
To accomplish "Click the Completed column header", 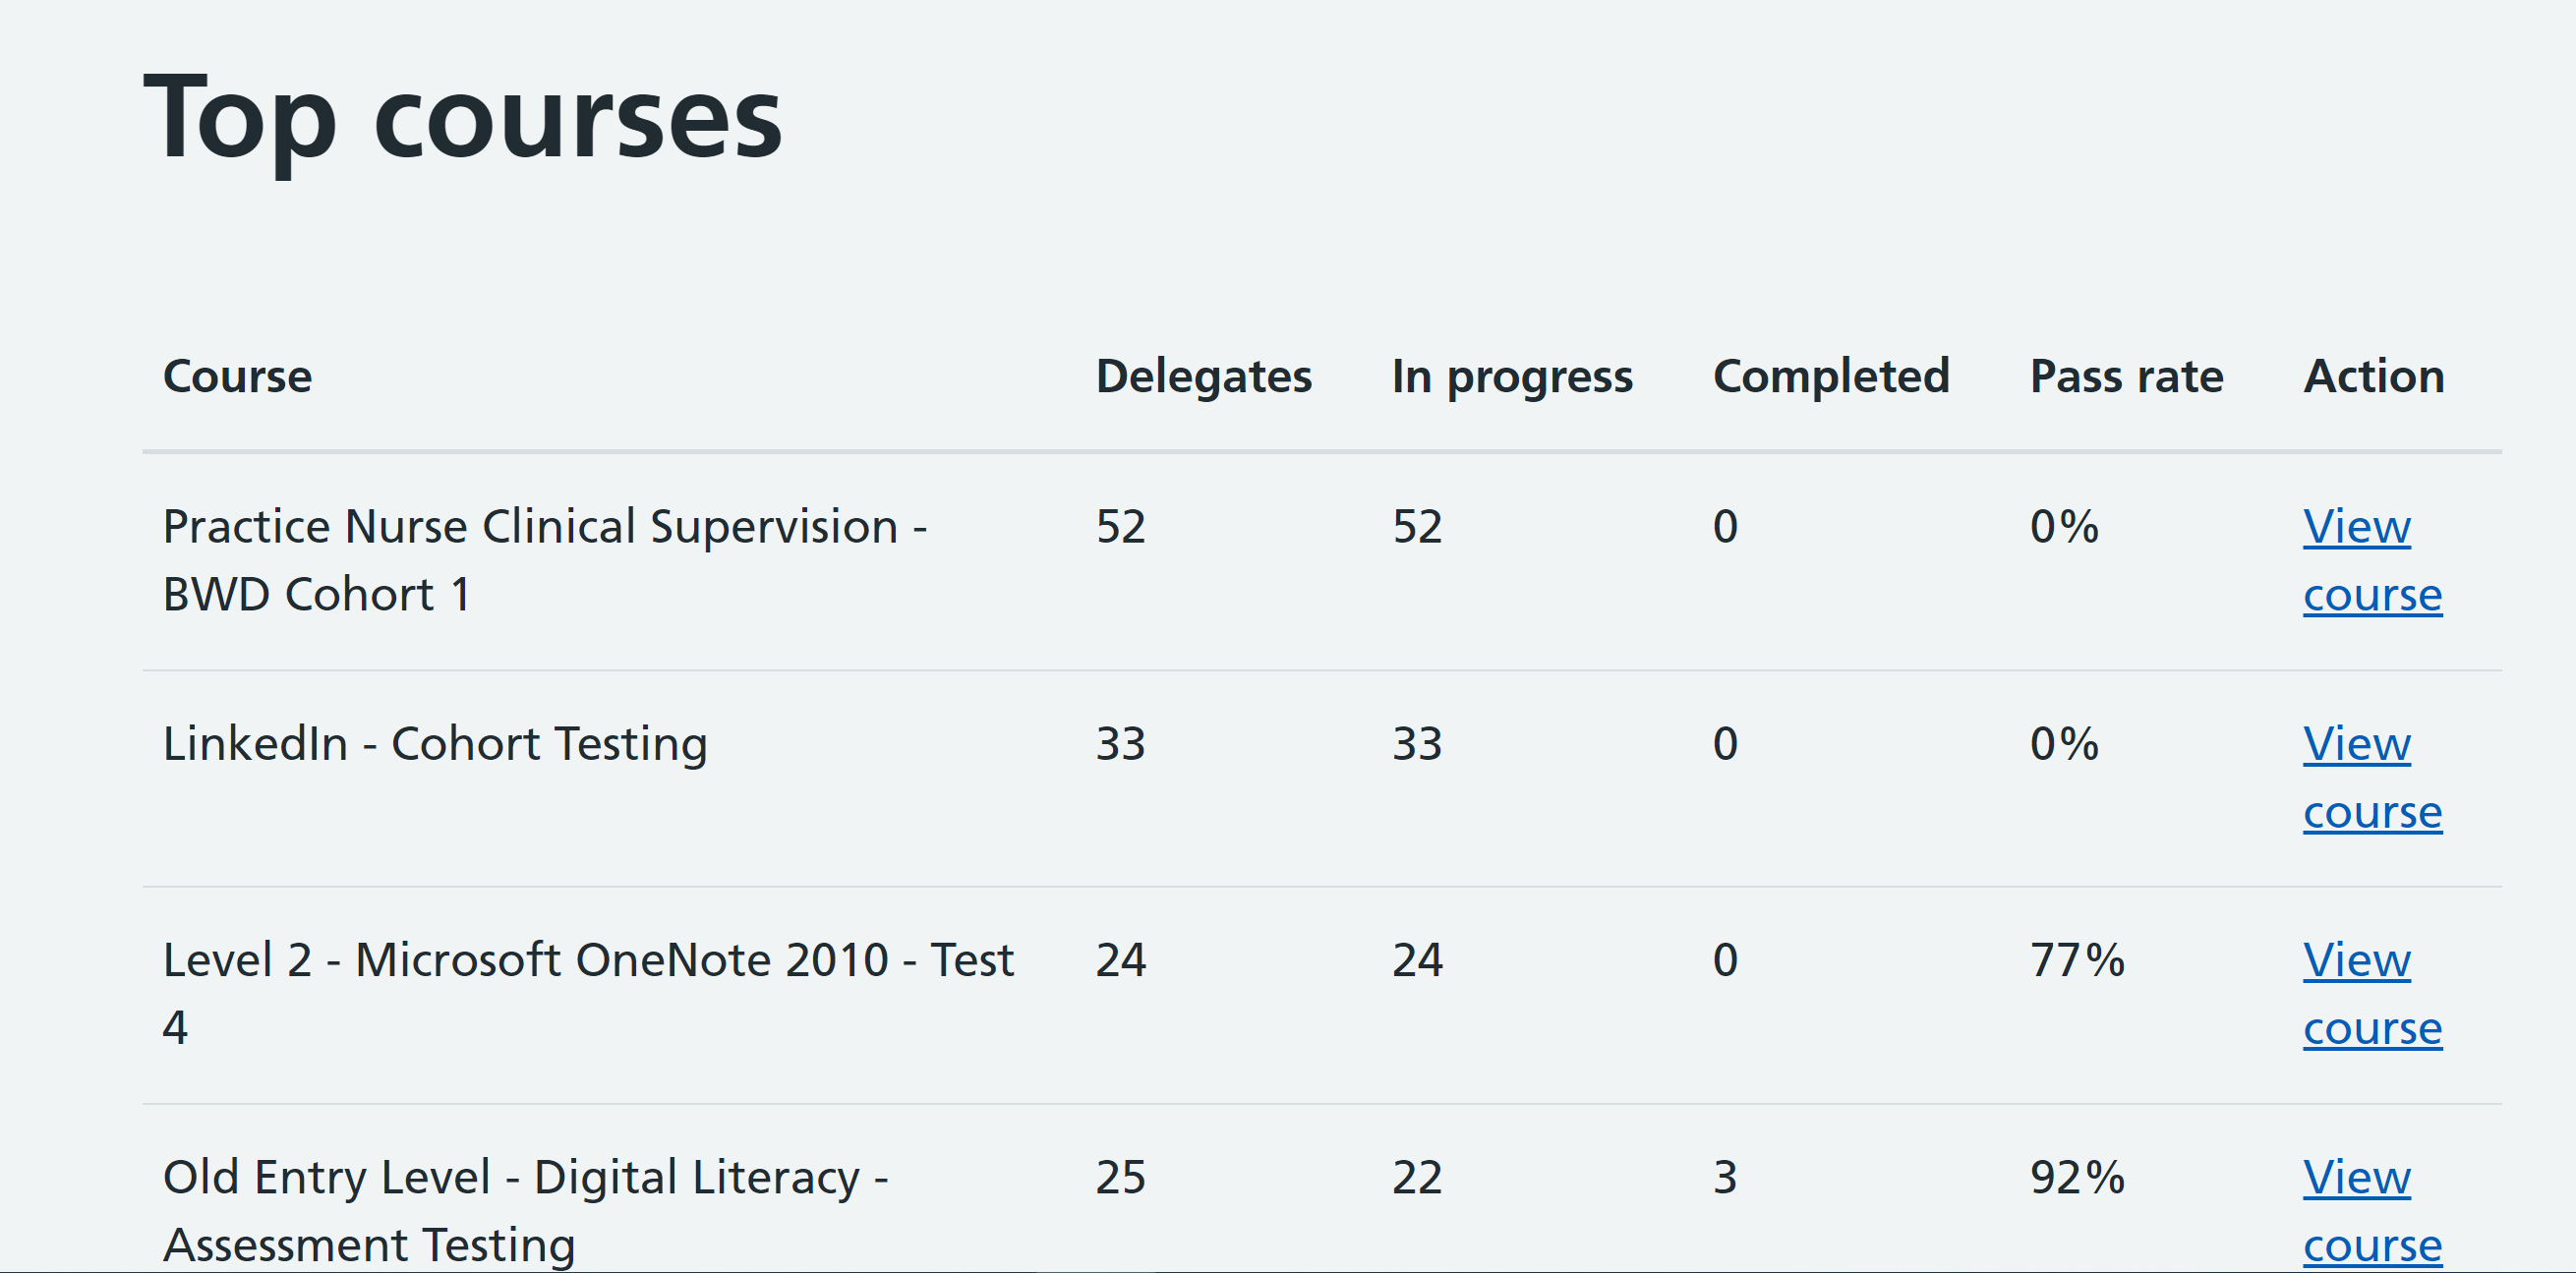I will (x=1830, y=377).
